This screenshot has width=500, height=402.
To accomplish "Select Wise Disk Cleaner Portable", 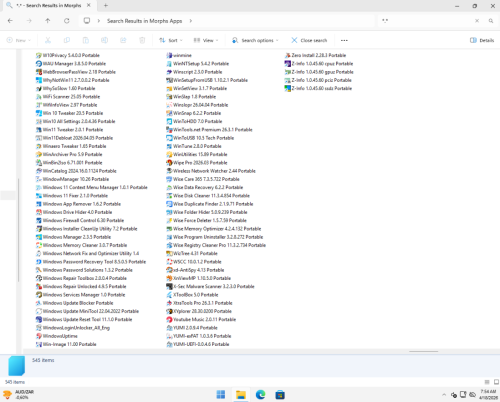I will 208,196.
